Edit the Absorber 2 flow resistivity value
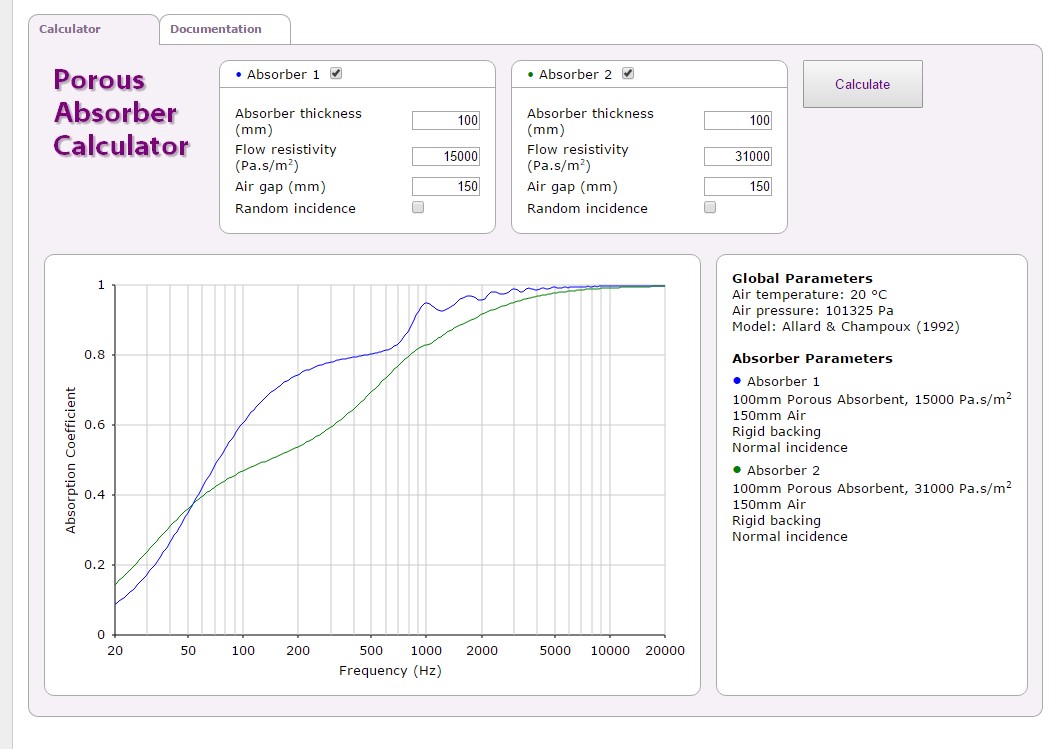 pyautogui.click(x=738, y=156)
